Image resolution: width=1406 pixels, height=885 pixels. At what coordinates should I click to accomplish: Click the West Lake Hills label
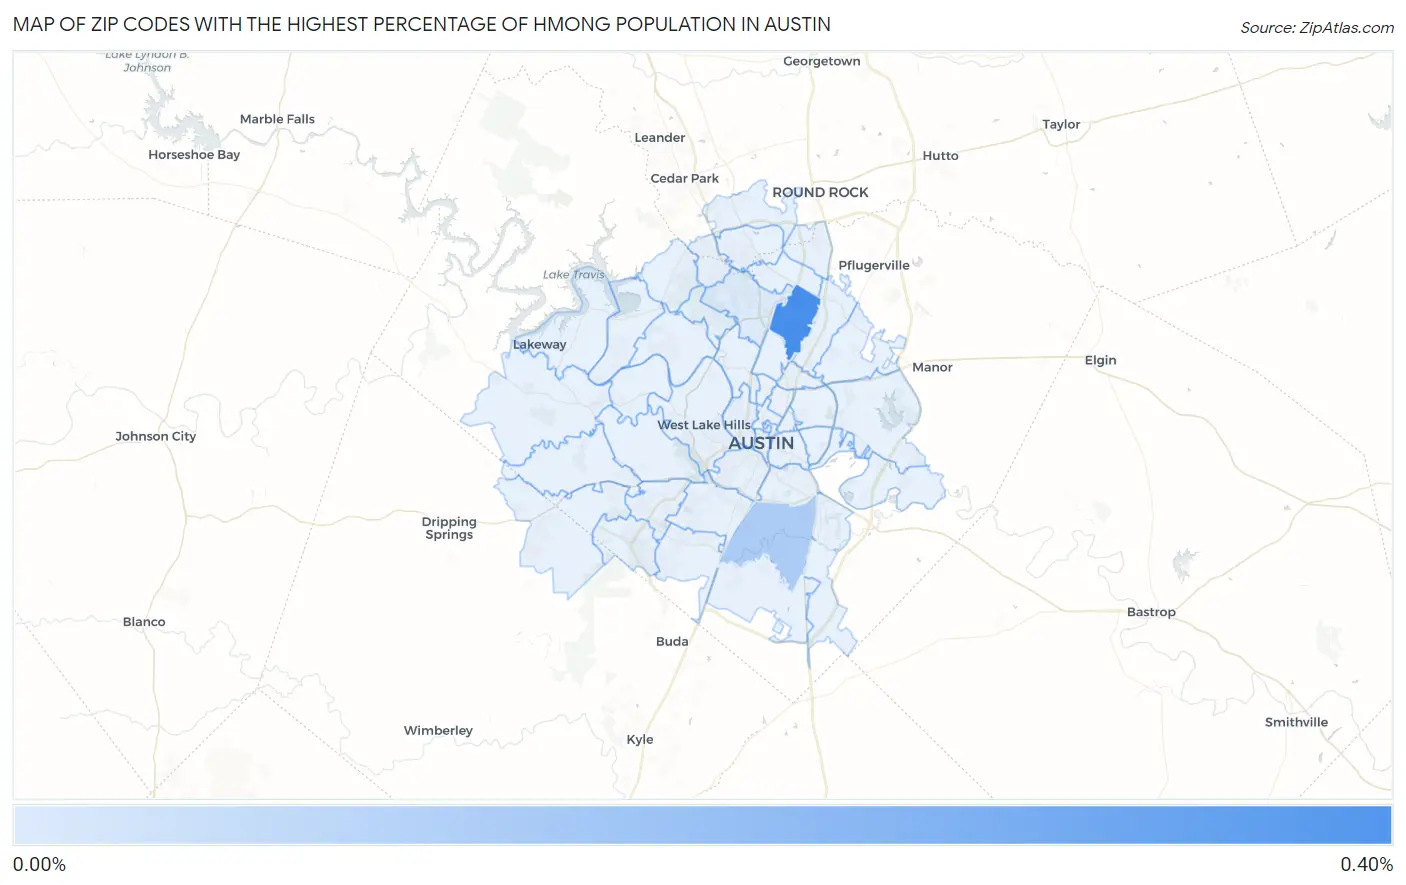(704, 425)
